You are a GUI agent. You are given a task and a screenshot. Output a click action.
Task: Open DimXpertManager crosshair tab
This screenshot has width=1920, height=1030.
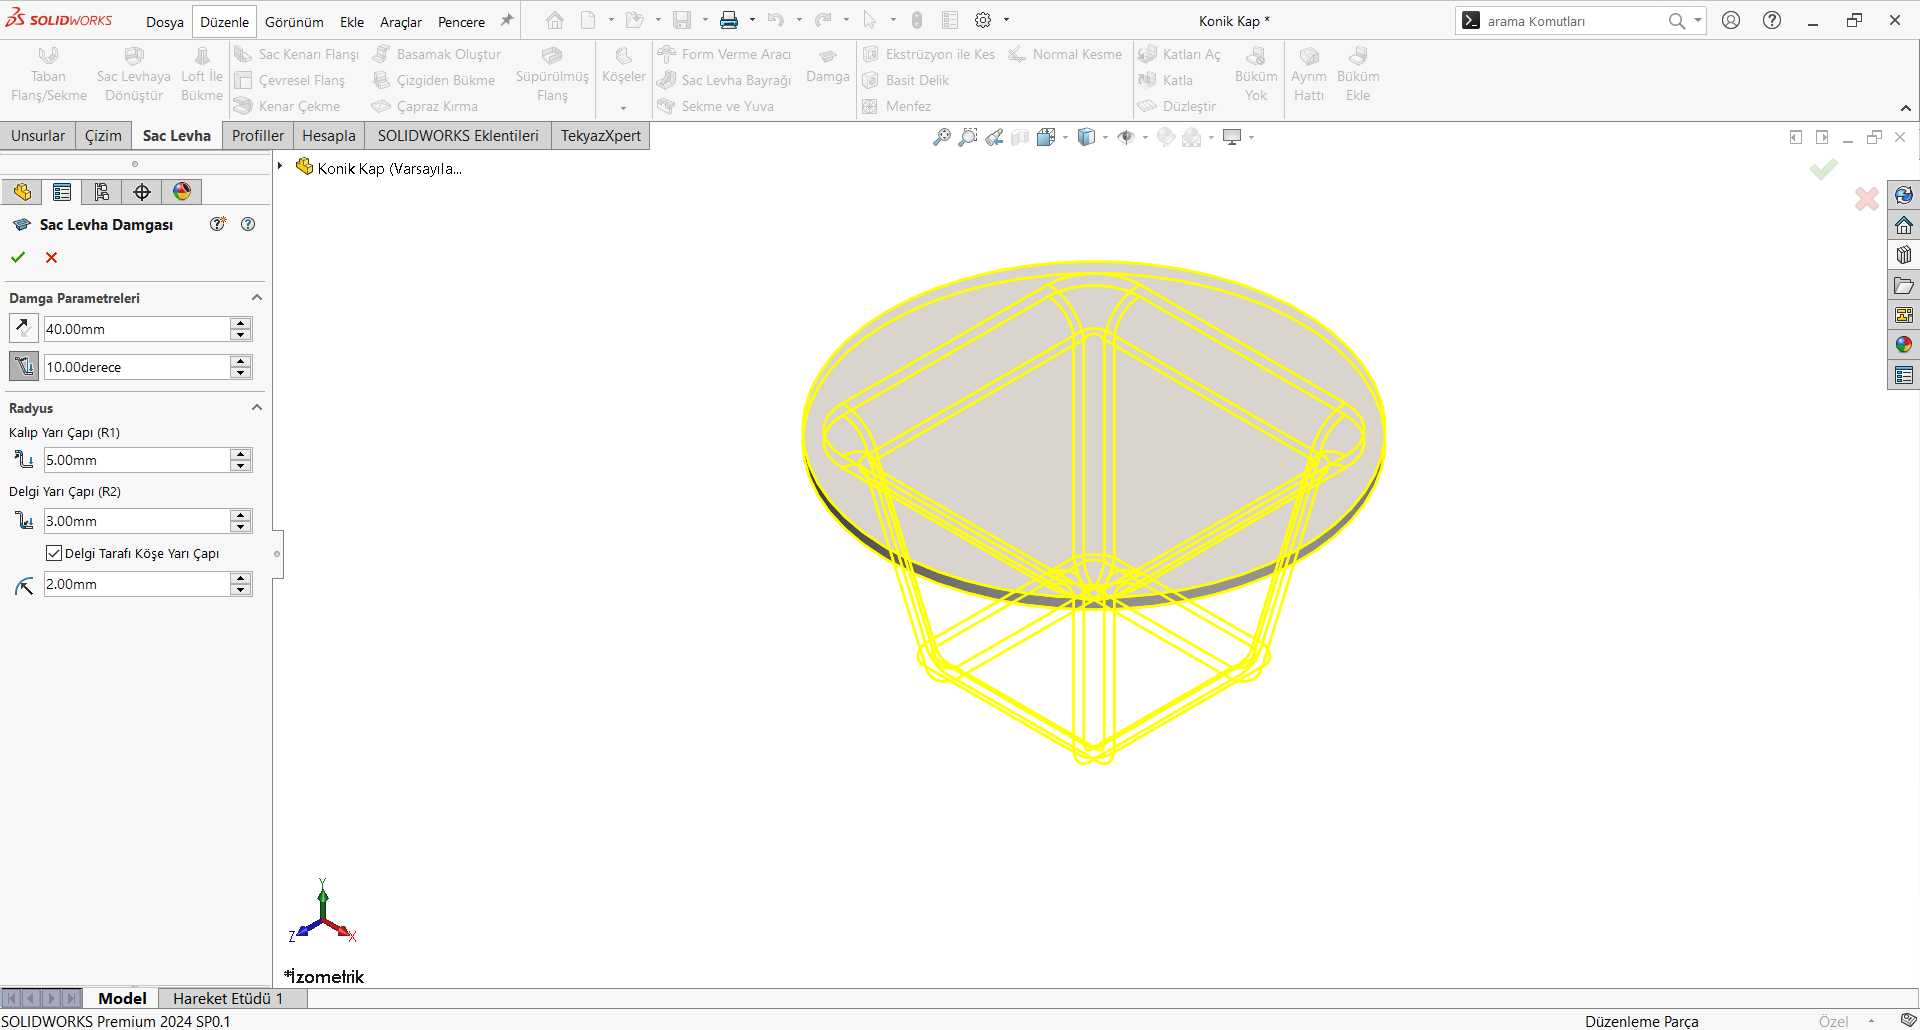coord(142,192)
